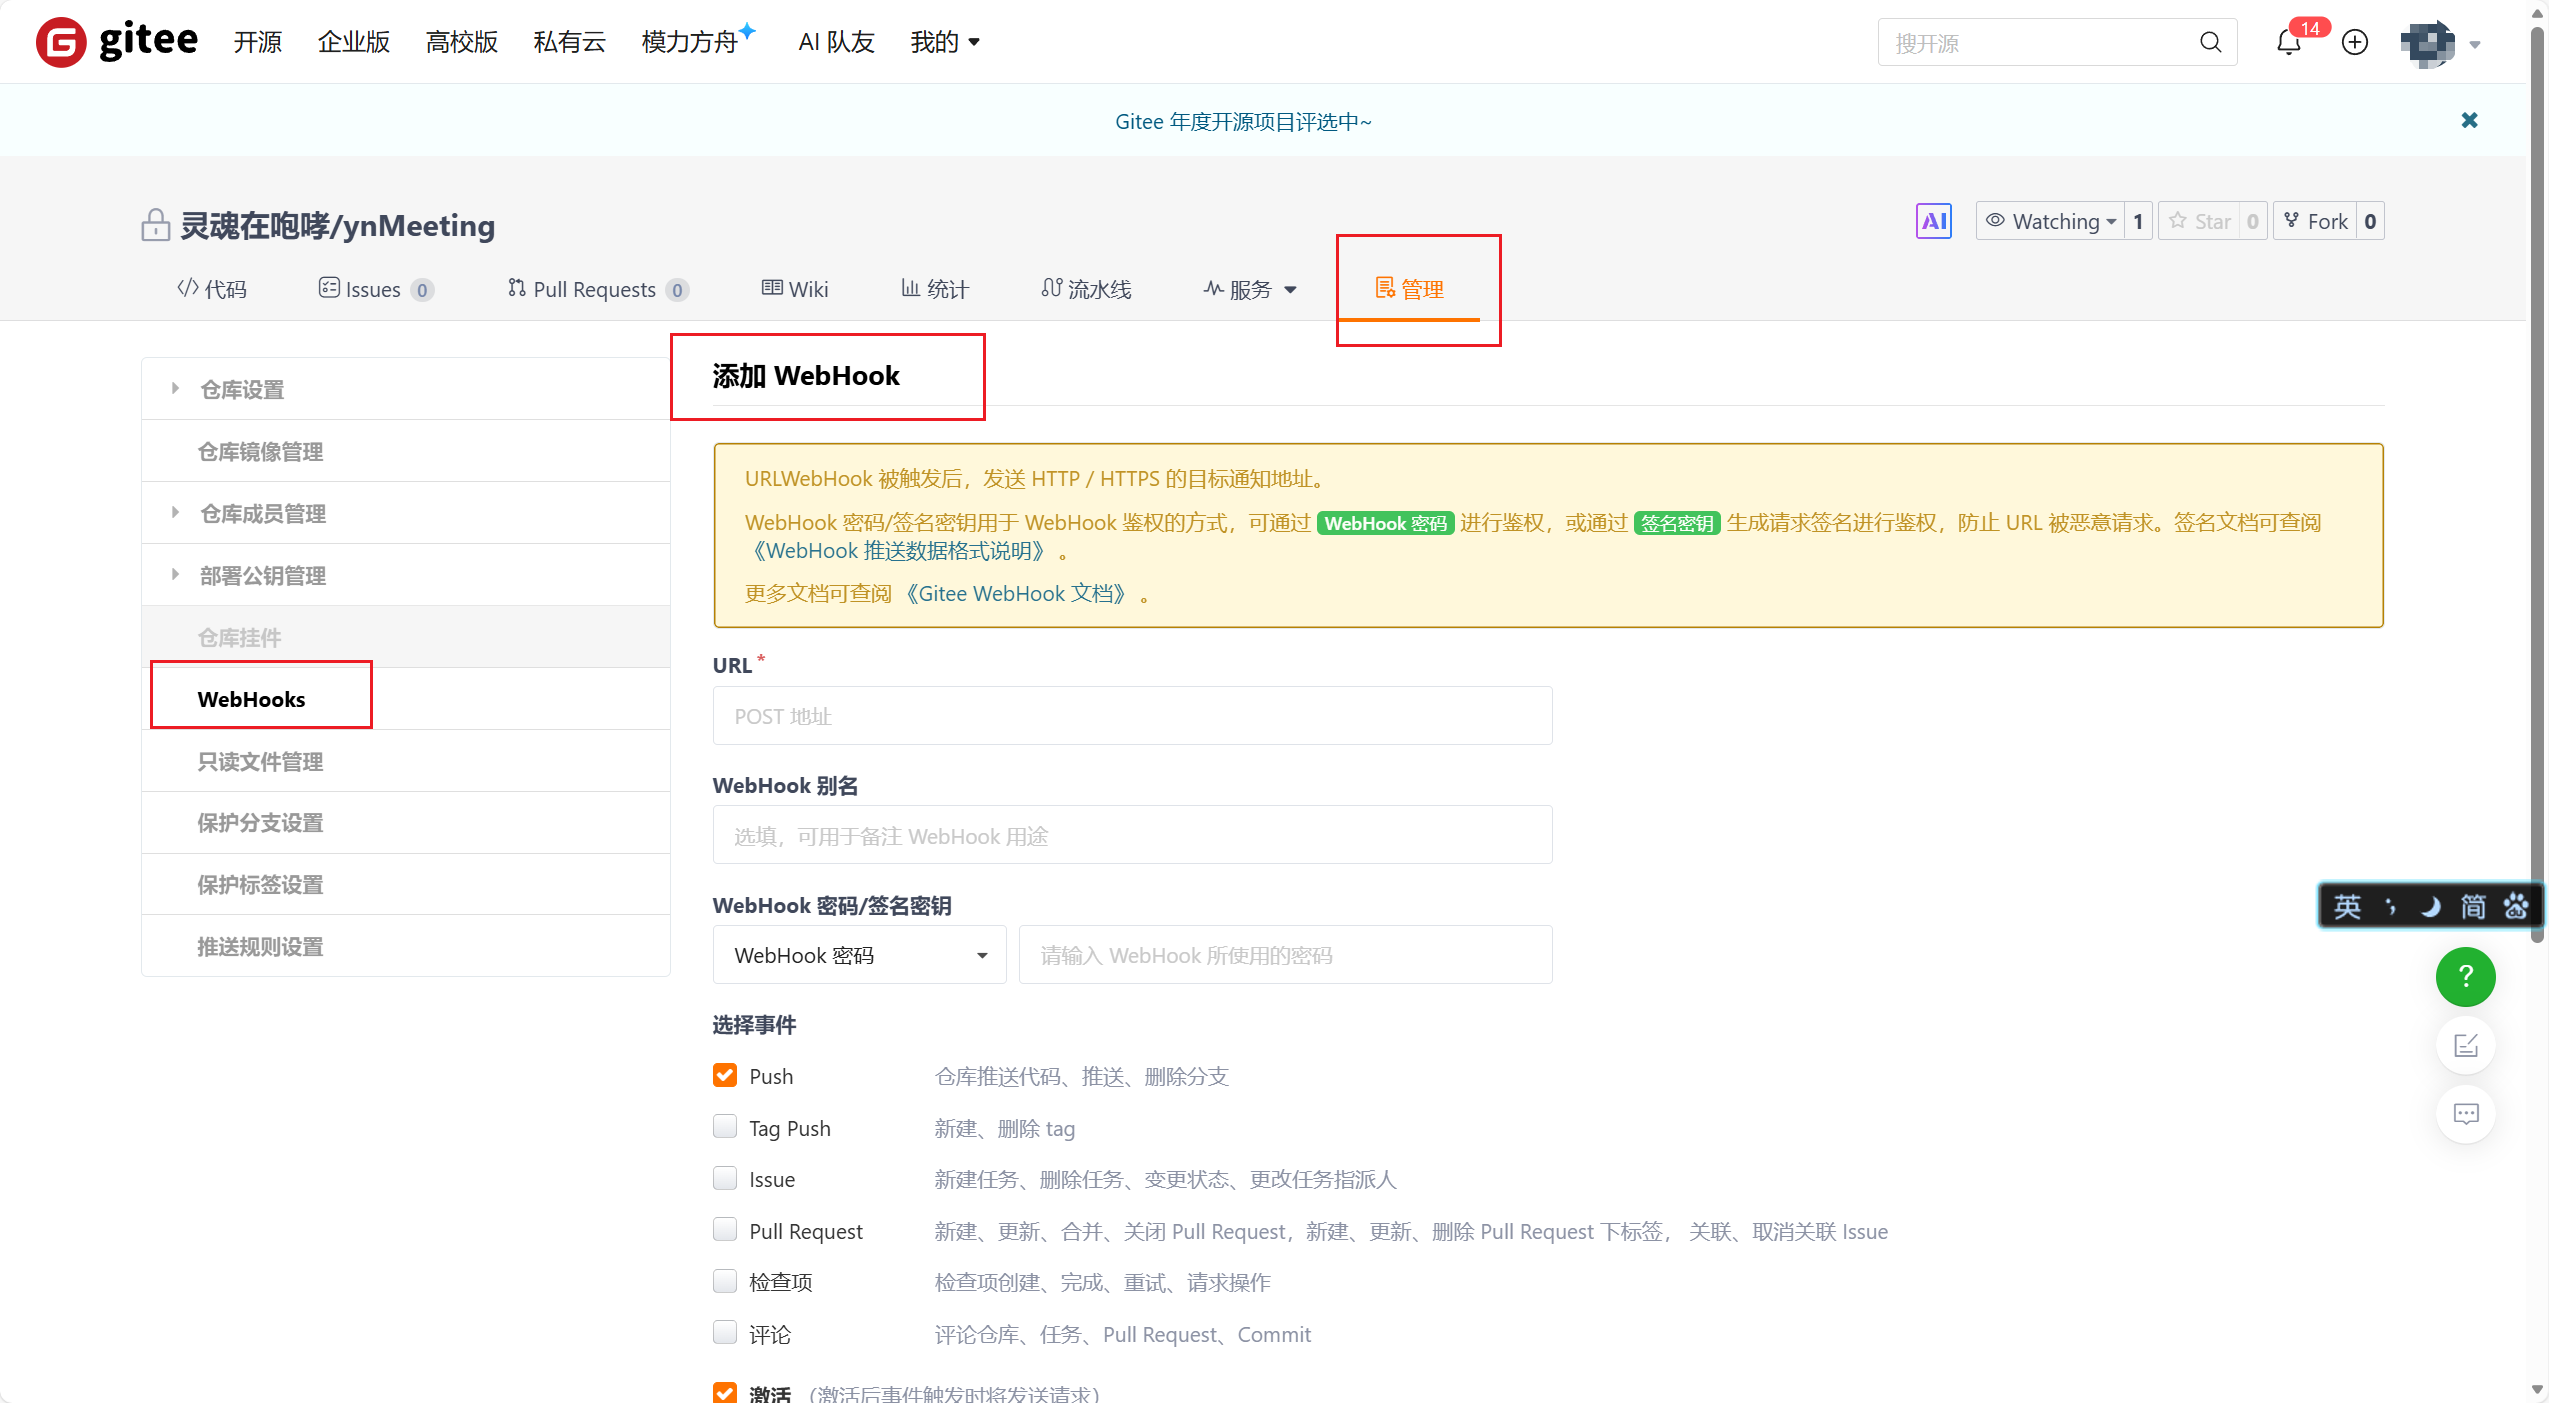2549x1403 pixels.
Task: Open the notifications bell icon
Action: [2288, 43]
